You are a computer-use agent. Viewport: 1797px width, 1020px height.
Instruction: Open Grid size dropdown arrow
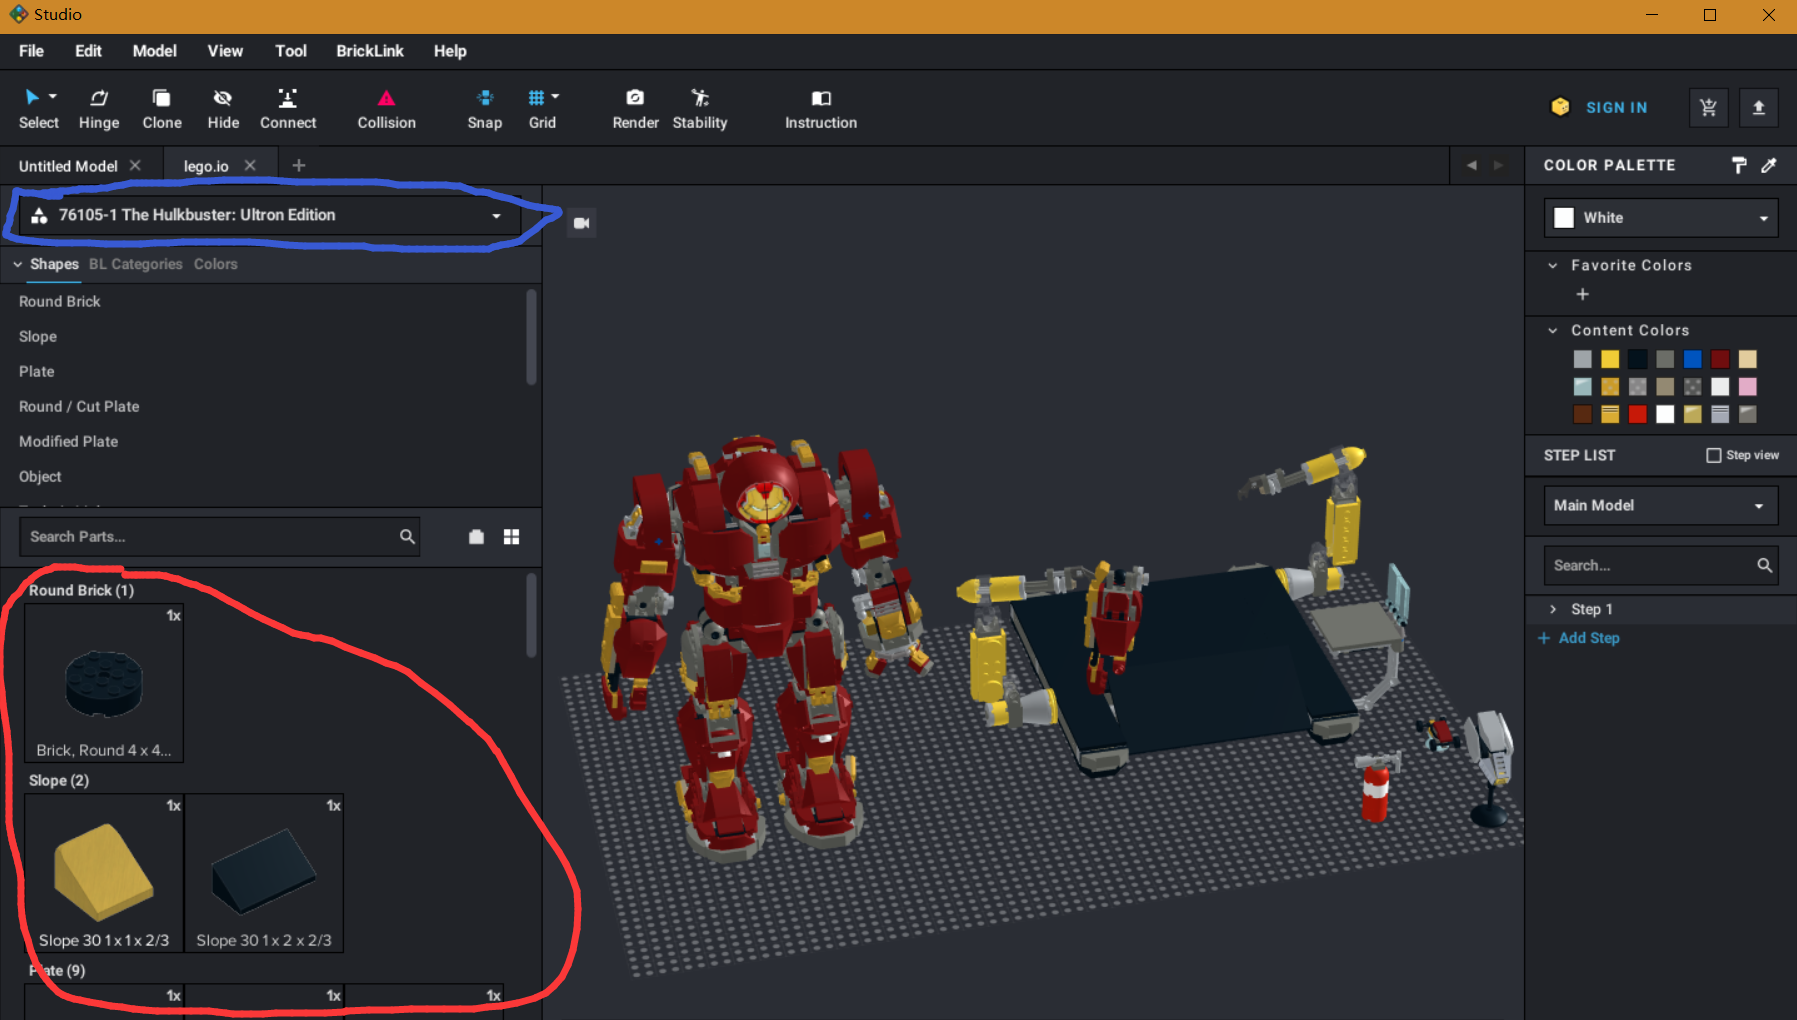555,97
